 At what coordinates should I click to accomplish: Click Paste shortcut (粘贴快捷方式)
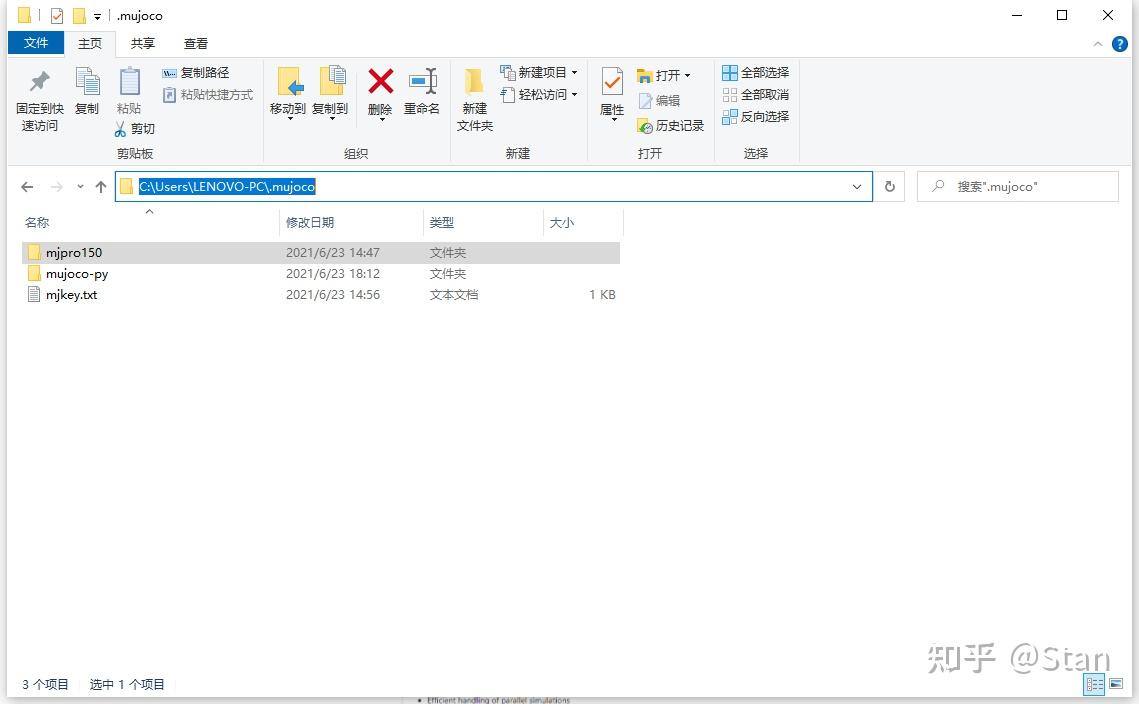point(208,94)
